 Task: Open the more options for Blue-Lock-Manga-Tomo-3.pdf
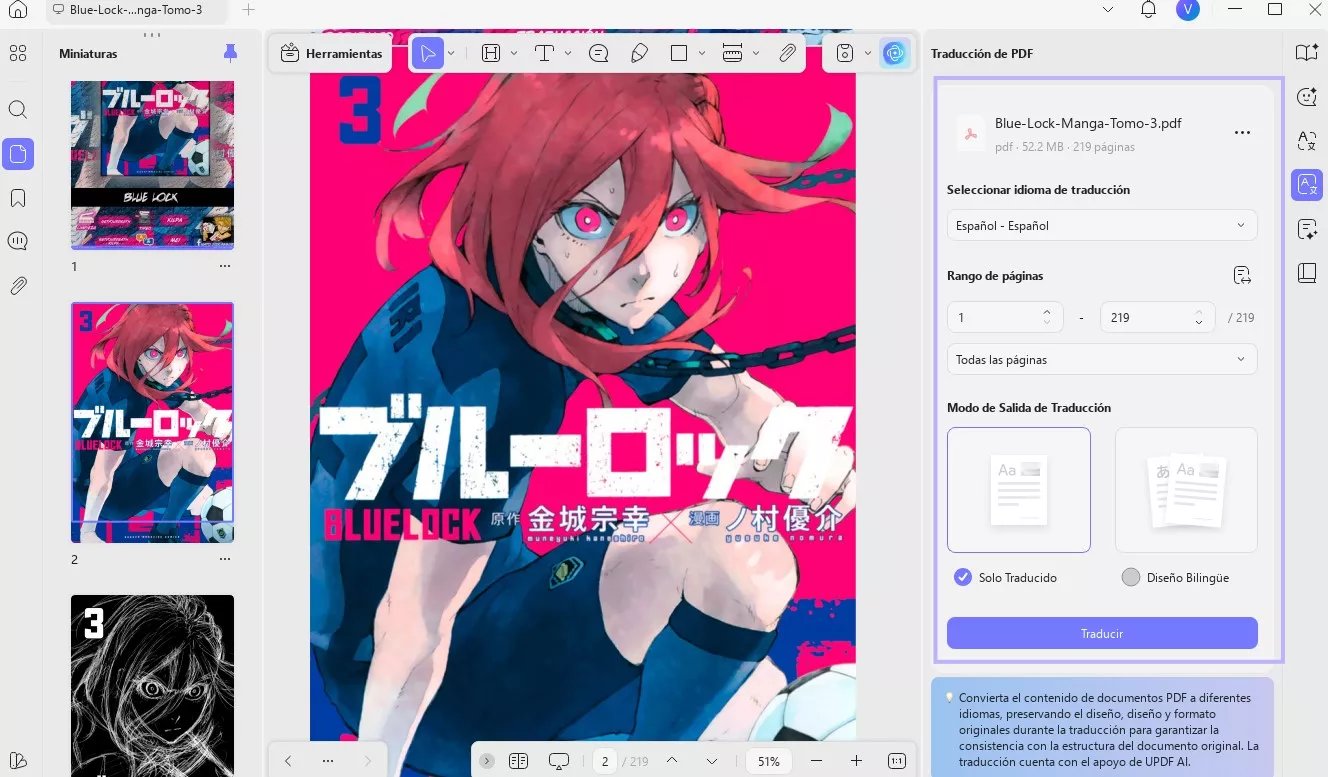1242,132
